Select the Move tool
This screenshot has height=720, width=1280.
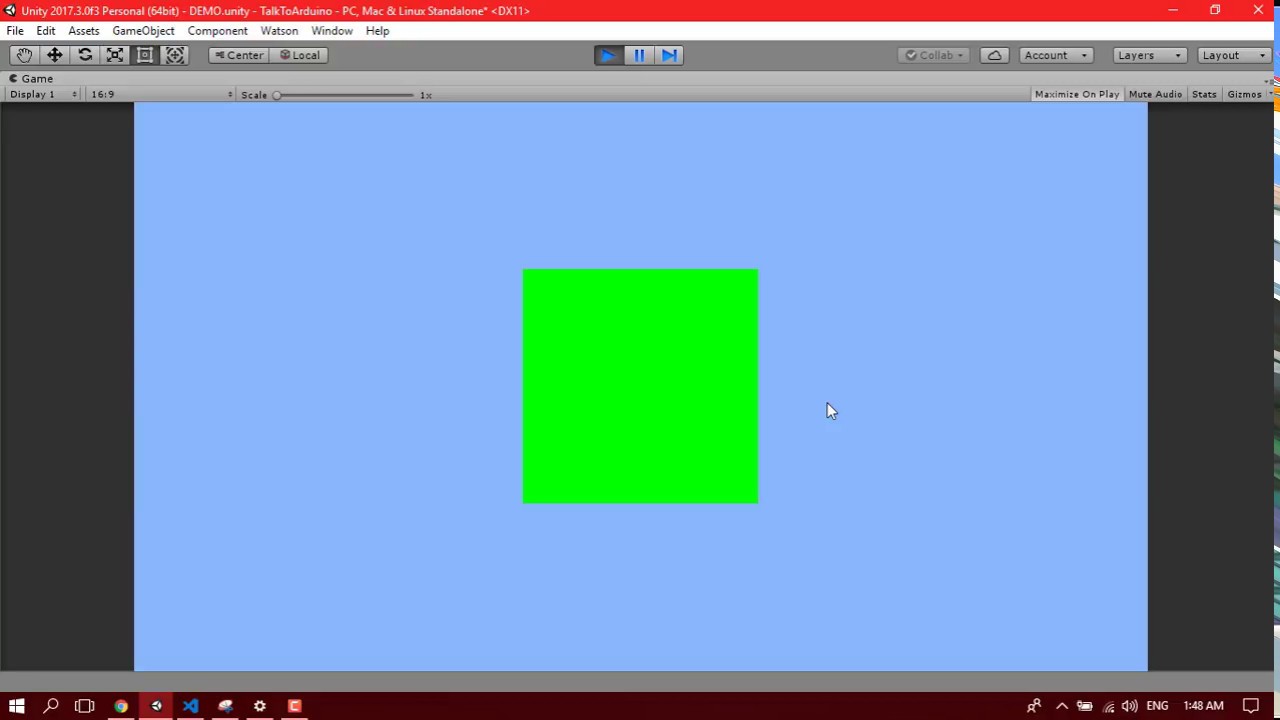[54, 55]
